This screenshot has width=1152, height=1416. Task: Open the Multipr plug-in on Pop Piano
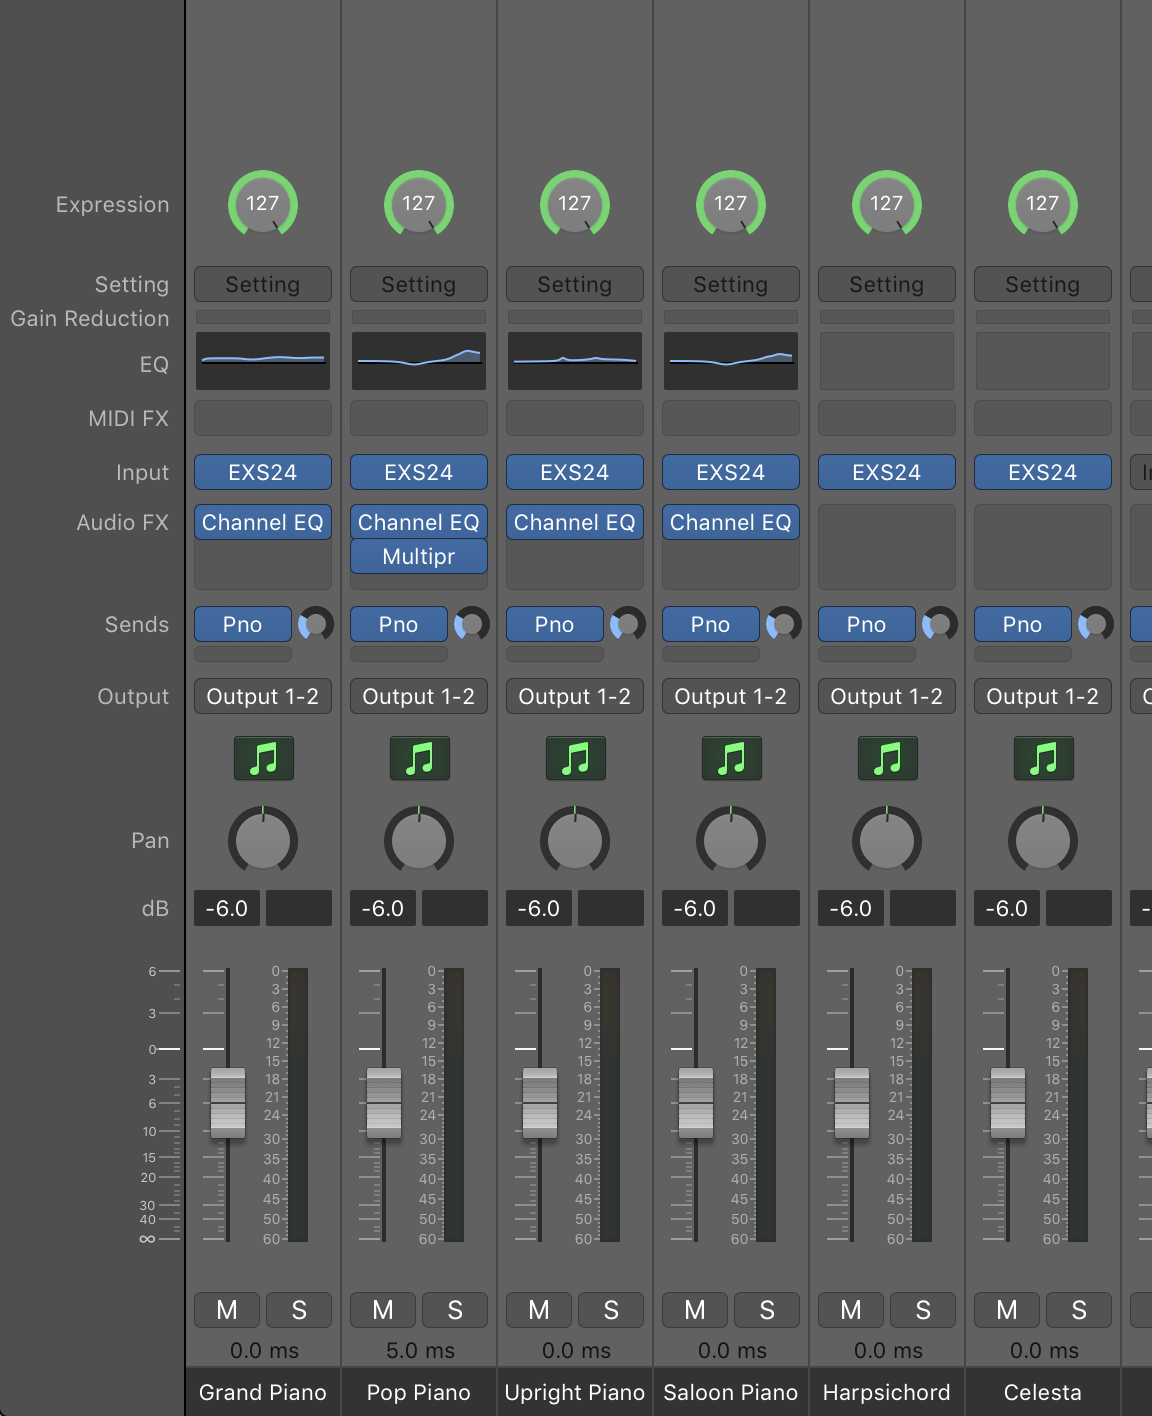(419, 557)
